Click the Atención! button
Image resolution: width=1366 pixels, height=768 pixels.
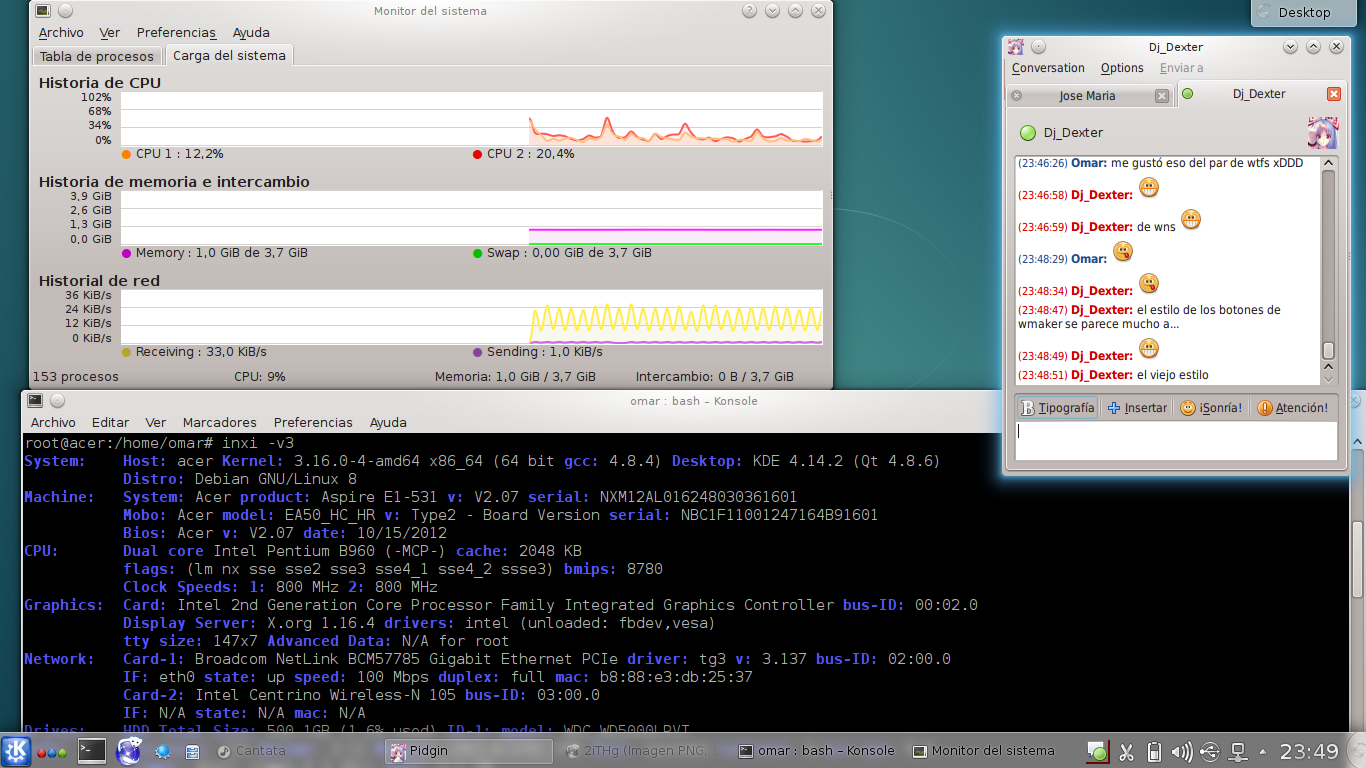pyautogui.click(x=1293, y=408)
